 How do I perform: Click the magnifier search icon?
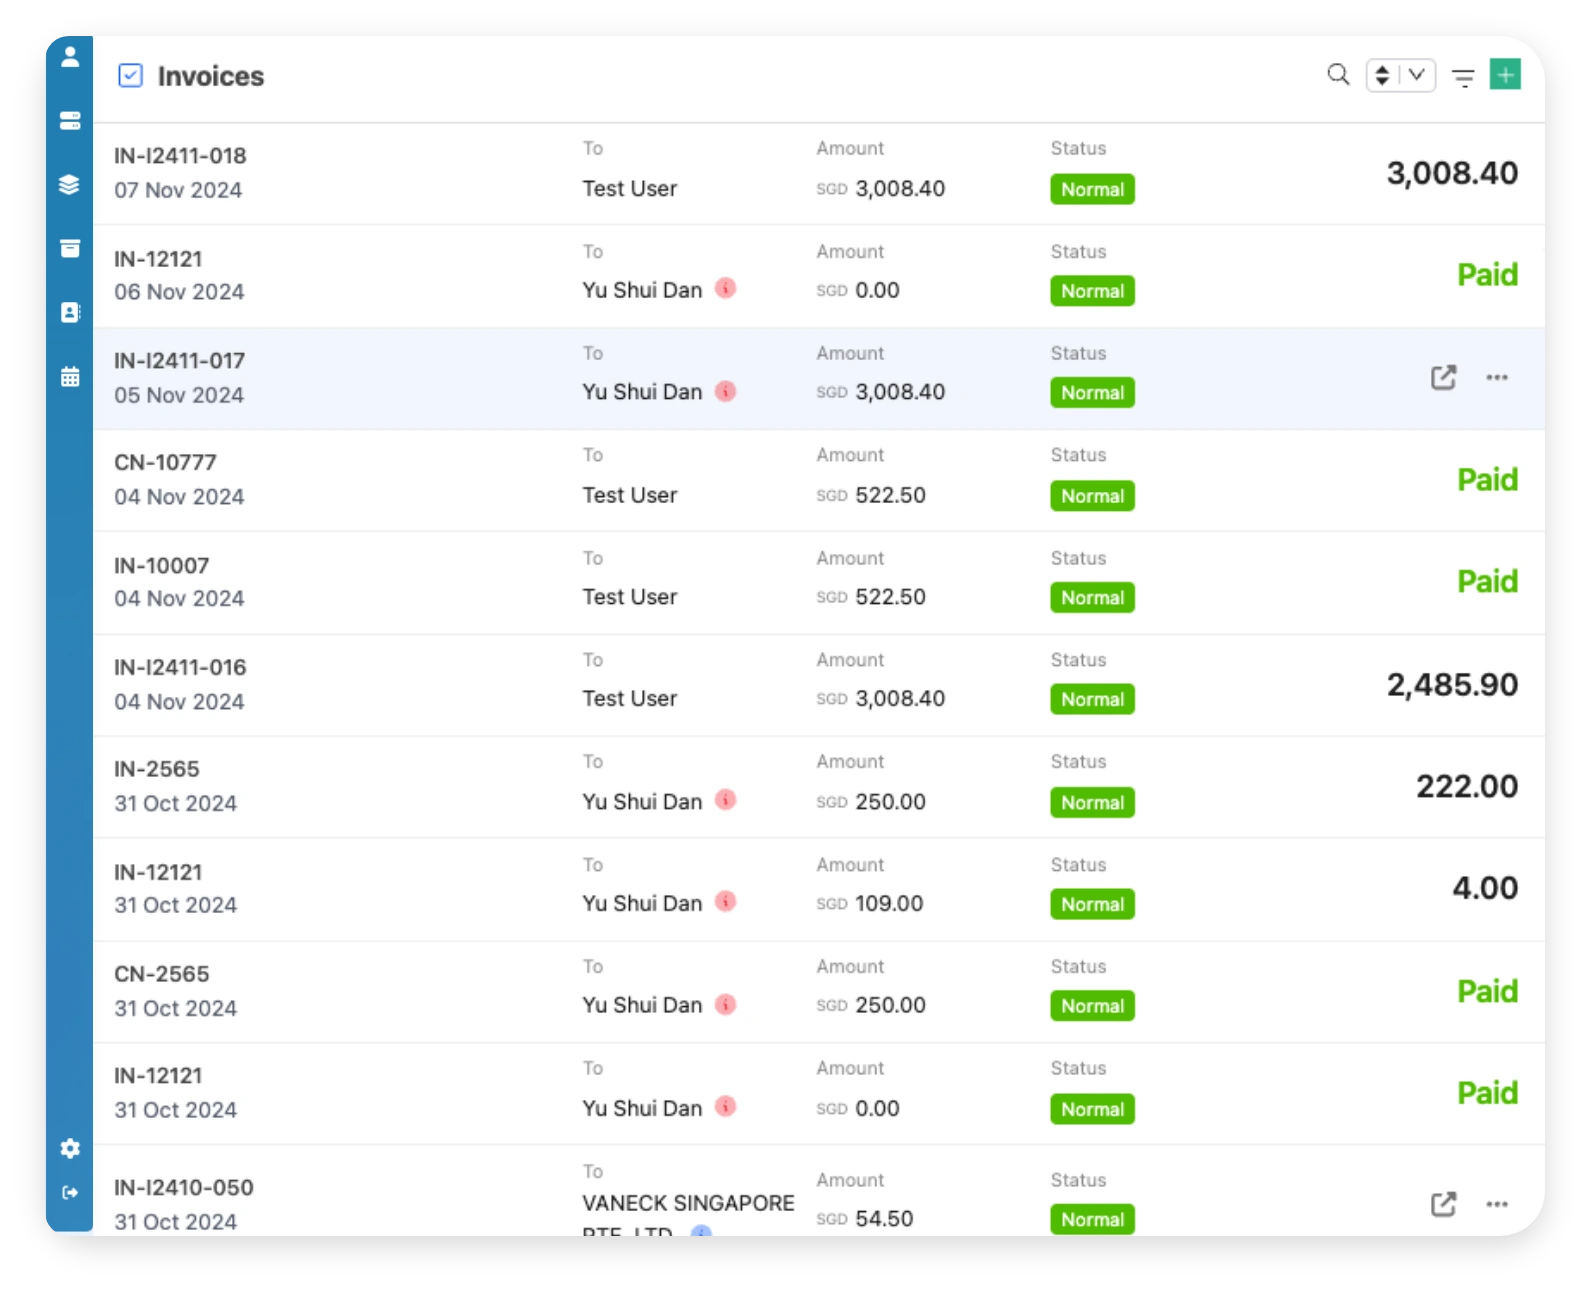pos(1338,75)
